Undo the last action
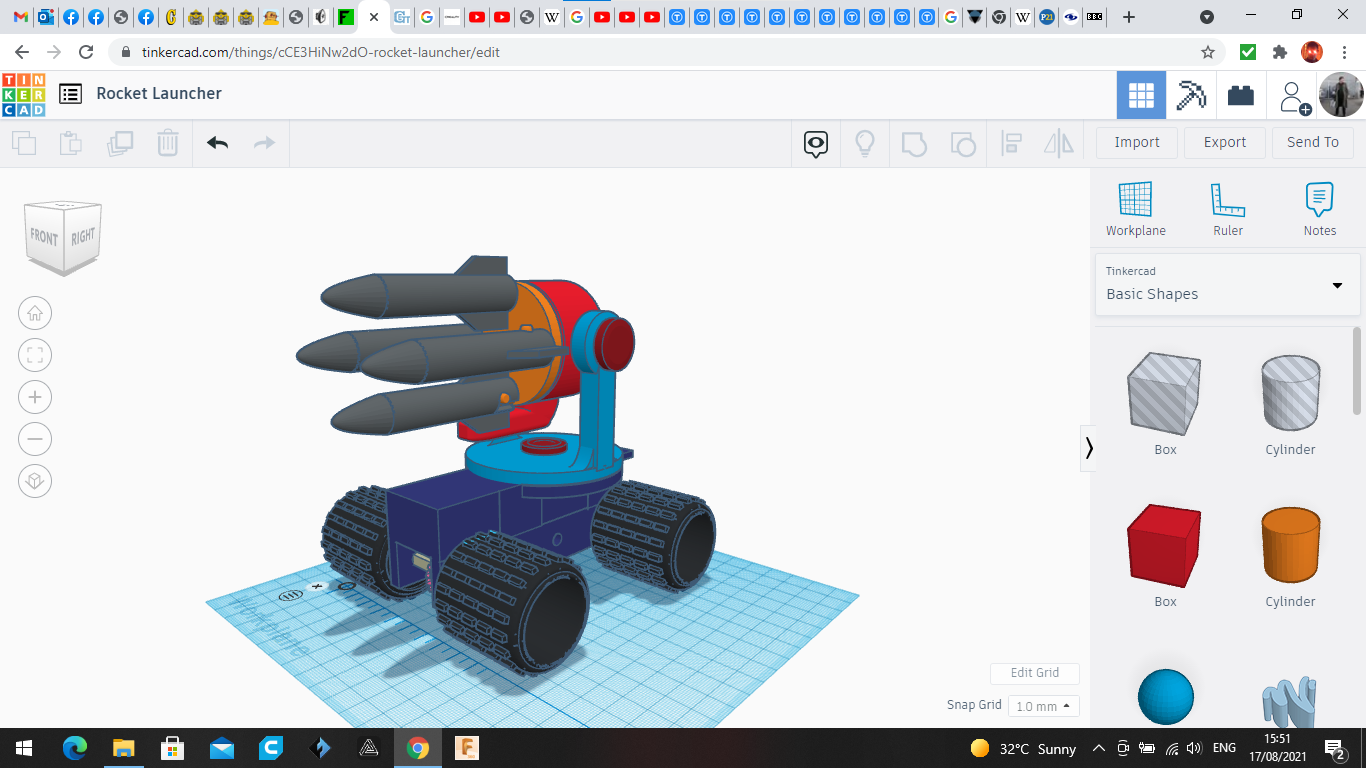Image resolution: width=1366 pixels, height=768 pixels. click(218, 143)
